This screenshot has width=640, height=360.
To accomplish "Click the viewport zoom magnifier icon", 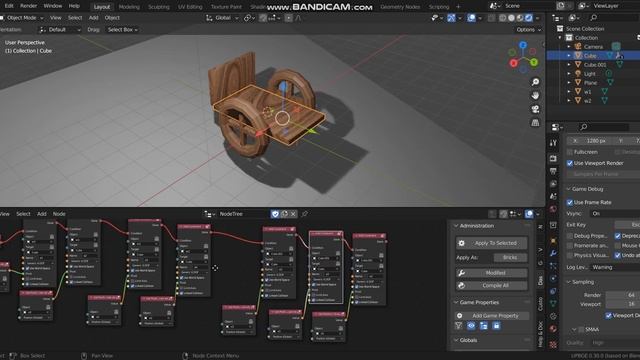I will click(x=535, y=82).
